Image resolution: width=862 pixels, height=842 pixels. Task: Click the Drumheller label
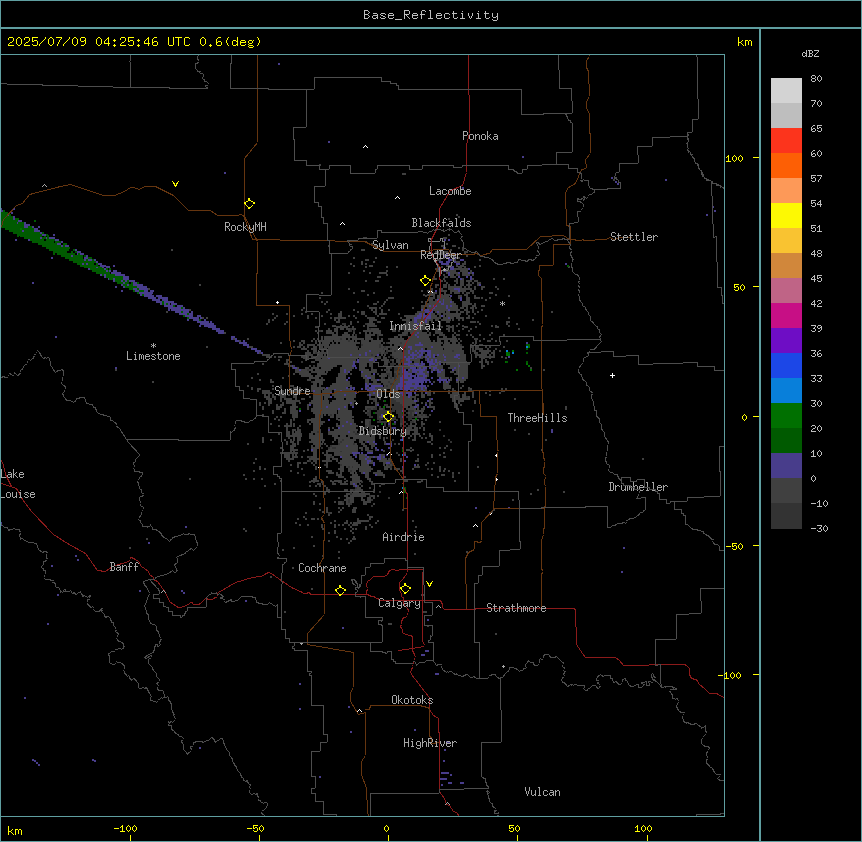[638, 487]
